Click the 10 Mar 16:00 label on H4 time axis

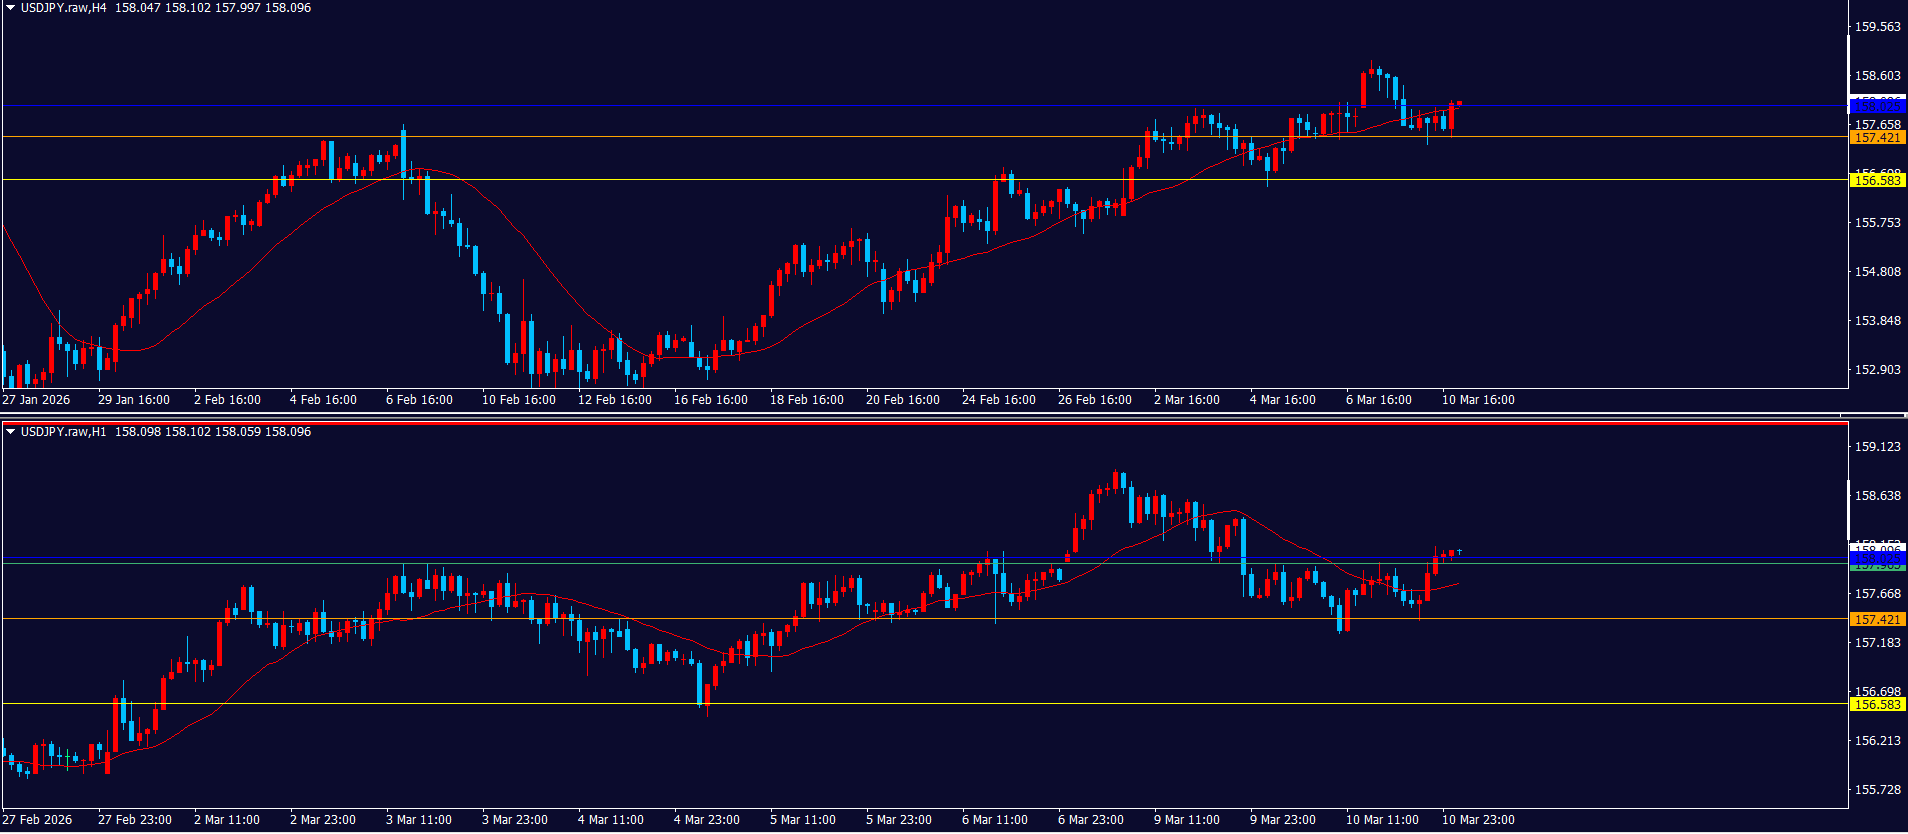coord(1477,400)
